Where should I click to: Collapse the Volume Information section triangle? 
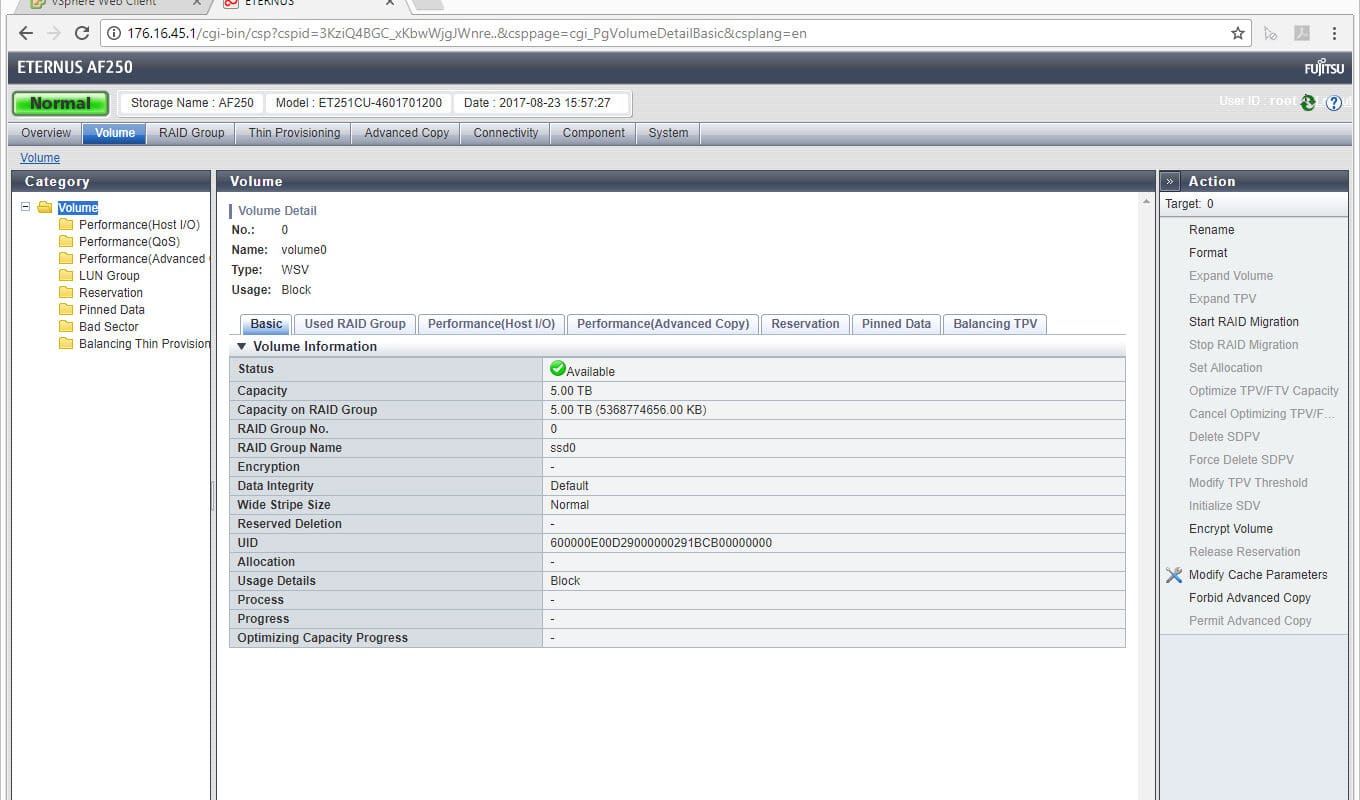(x=241, y=346)
